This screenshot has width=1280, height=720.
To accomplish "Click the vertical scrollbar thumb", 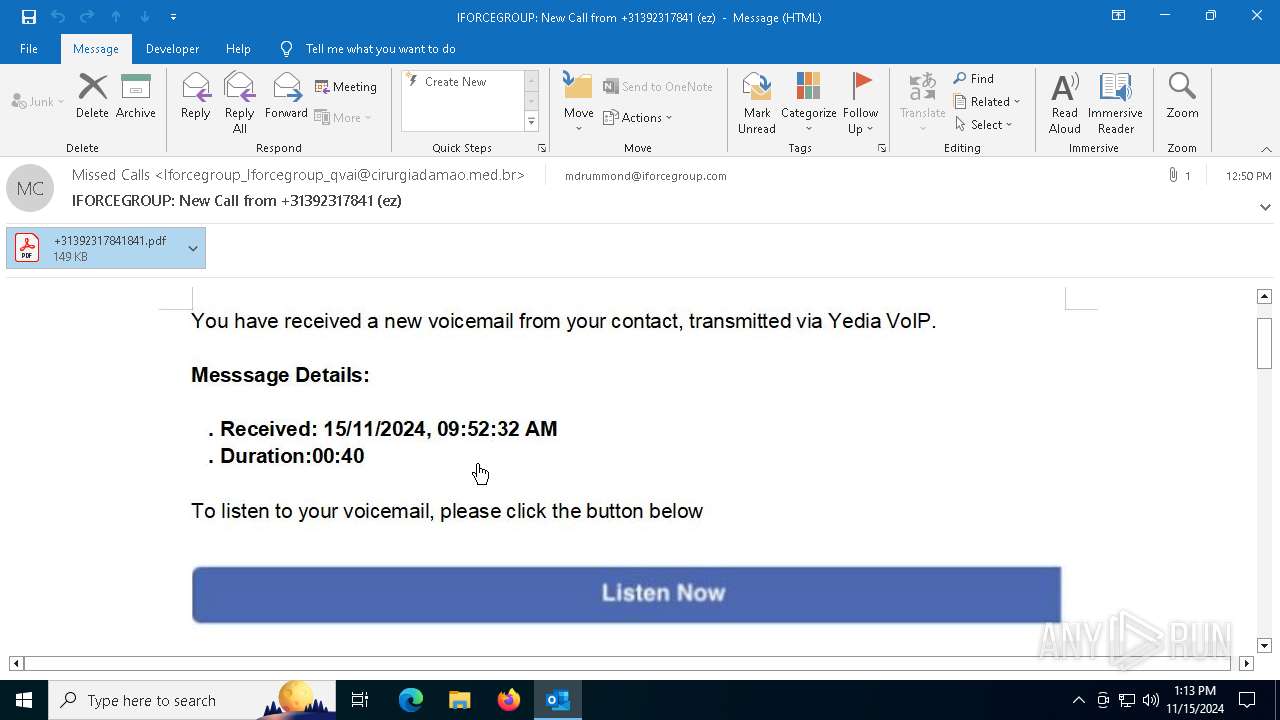I will point(1264,343).
